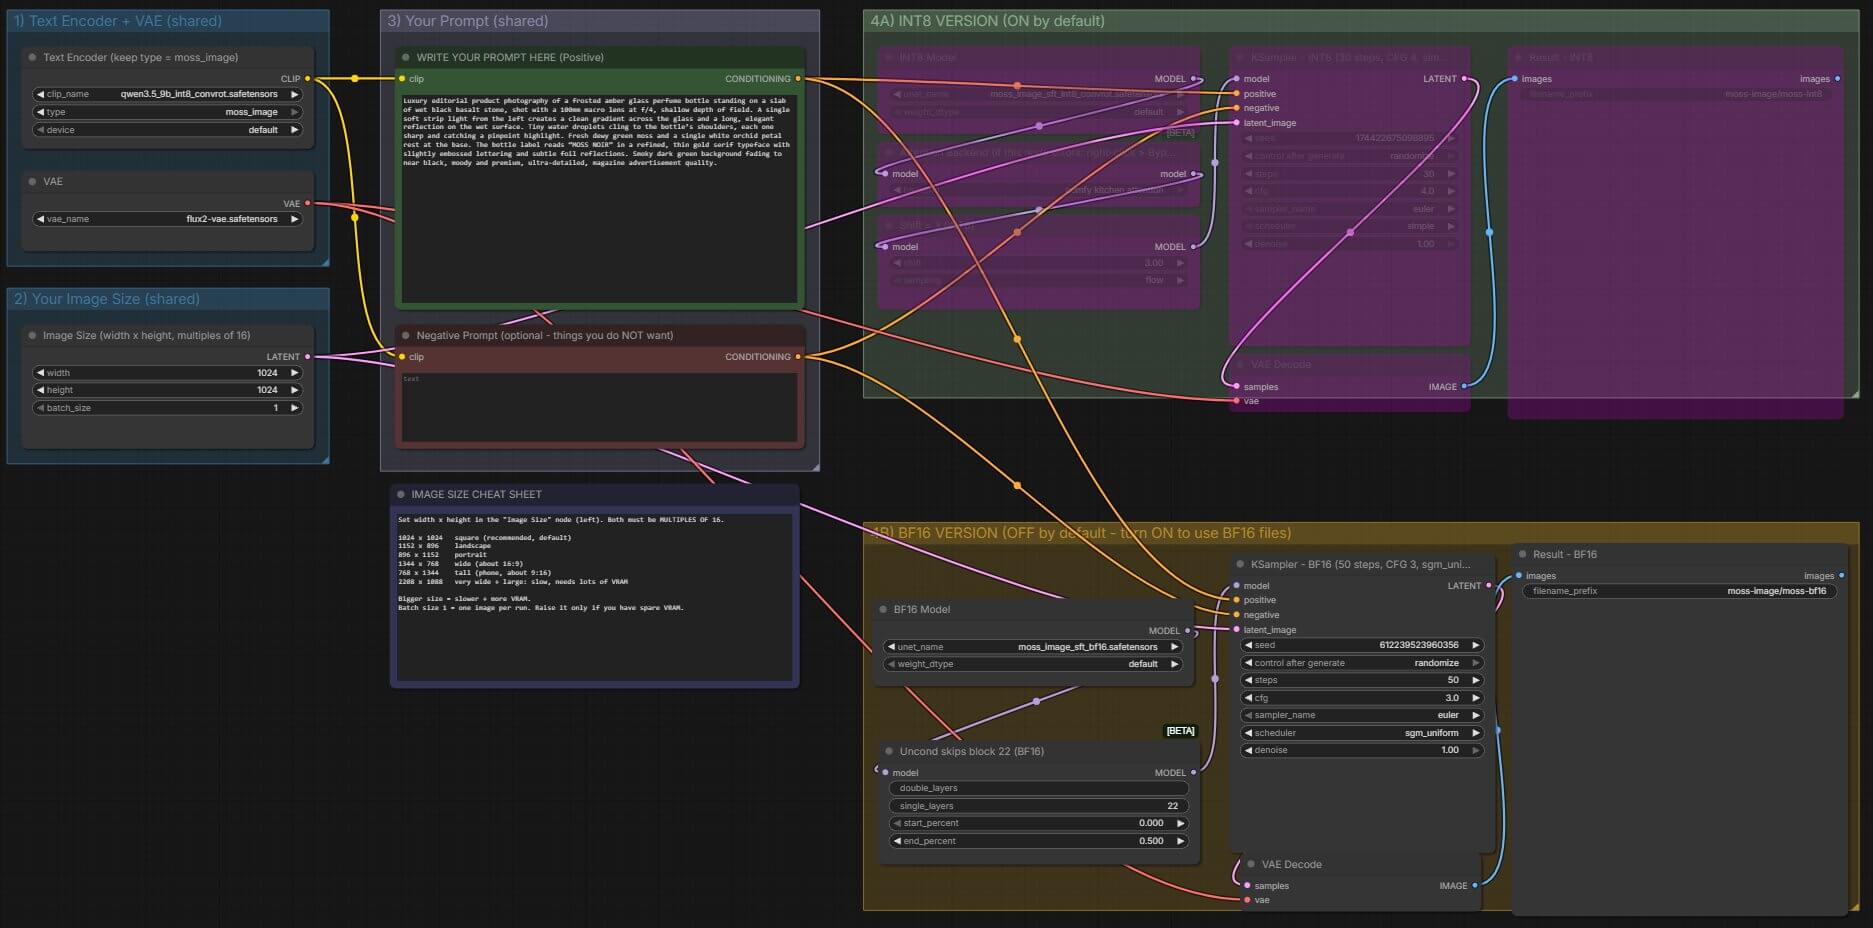Click the clip input slot of the positive prompt node

(x=402, y=78)
